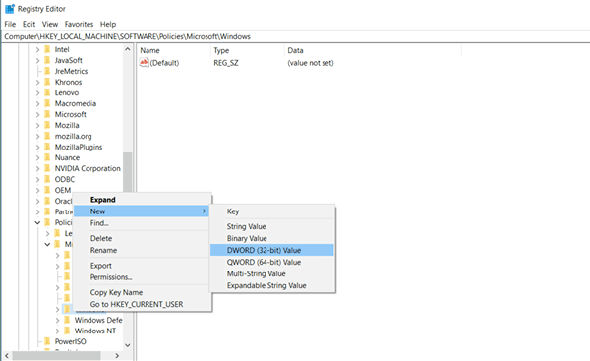Create a new Expandable String Value
590x361 pixels.
click(272, 285)
